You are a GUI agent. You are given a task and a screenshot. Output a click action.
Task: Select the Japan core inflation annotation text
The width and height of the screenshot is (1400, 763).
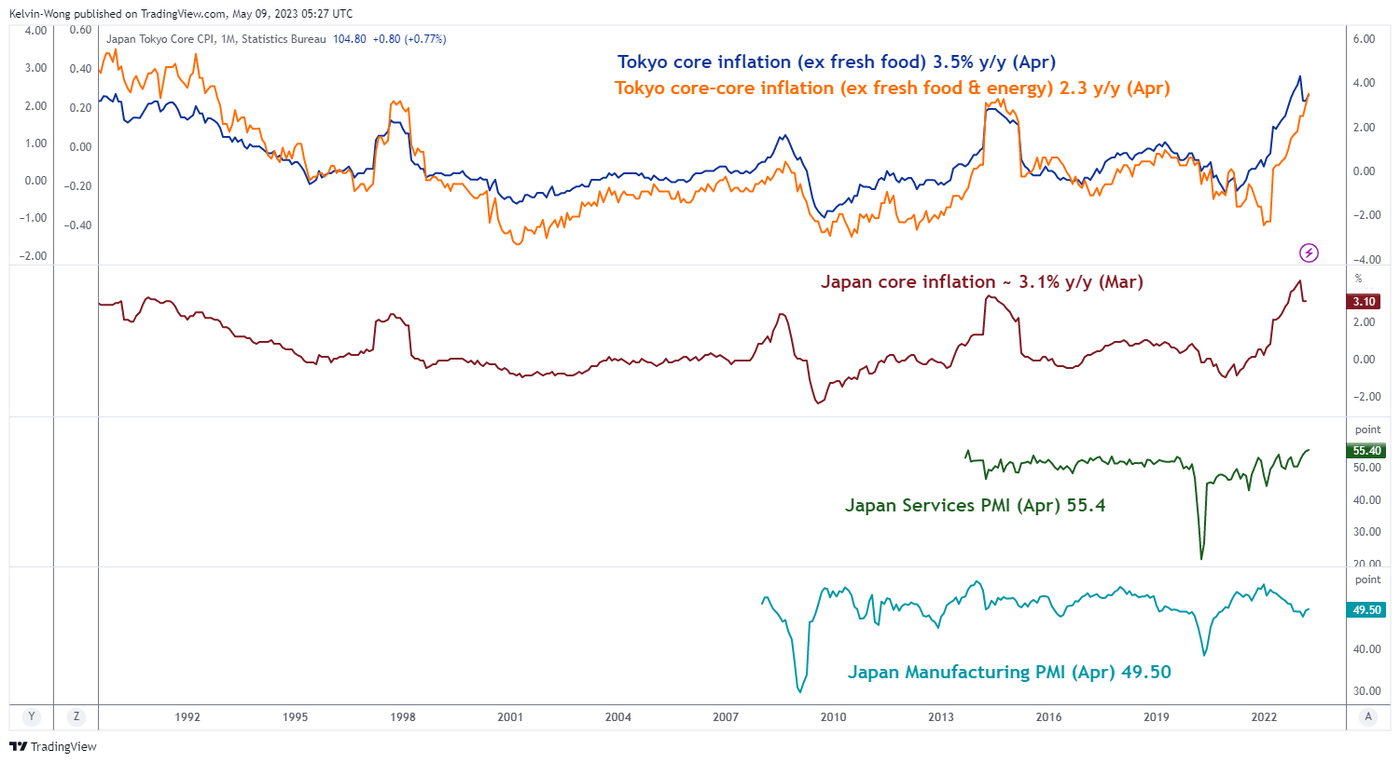[x=981, y=282]
